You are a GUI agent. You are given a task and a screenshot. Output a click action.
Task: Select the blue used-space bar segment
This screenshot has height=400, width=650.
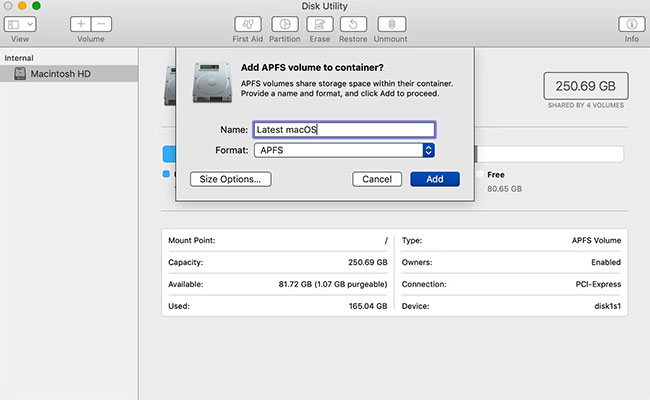click(169, 154)
